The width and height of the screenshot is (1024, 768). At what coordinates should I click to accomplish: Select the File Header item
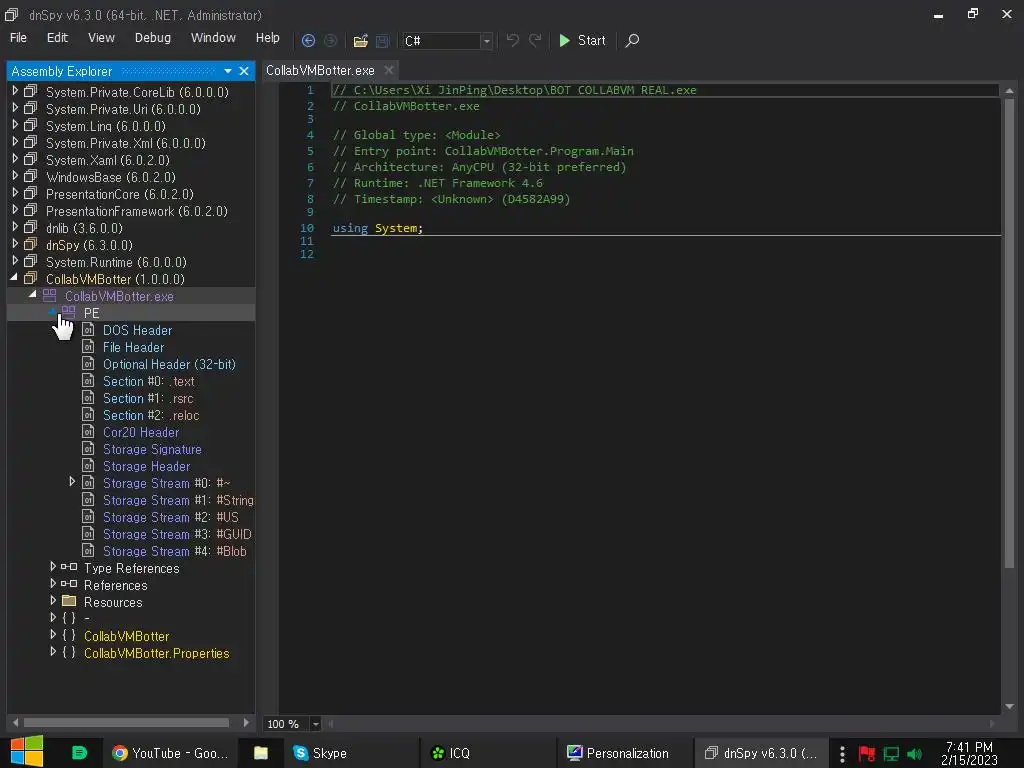[x=133, y=347]
